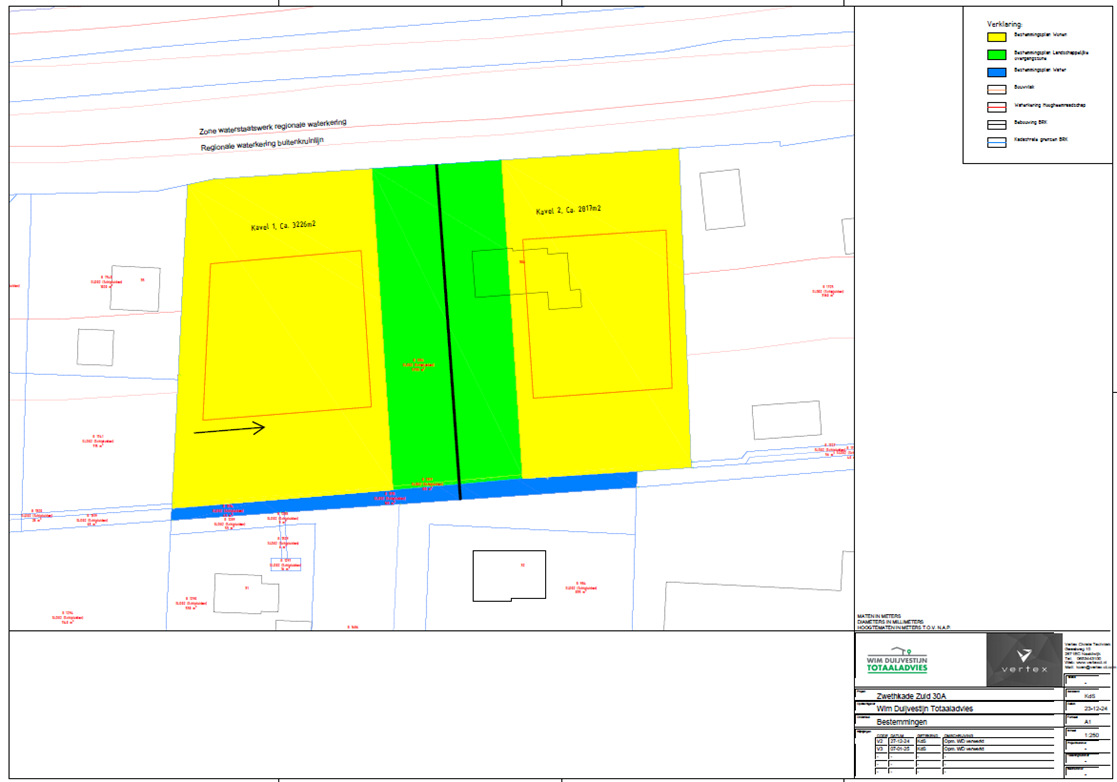Click the Bouwvlak legend symbol
1117x782 pixels.
tap(996, 89)
